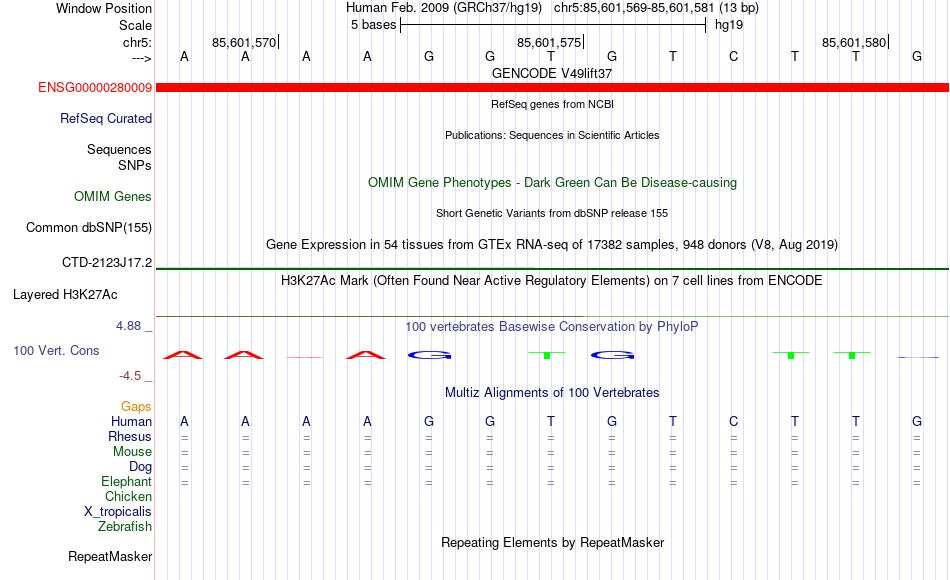Select the Dog alignment row label
This screenshot has width=950, height=580.
[141, 467]
